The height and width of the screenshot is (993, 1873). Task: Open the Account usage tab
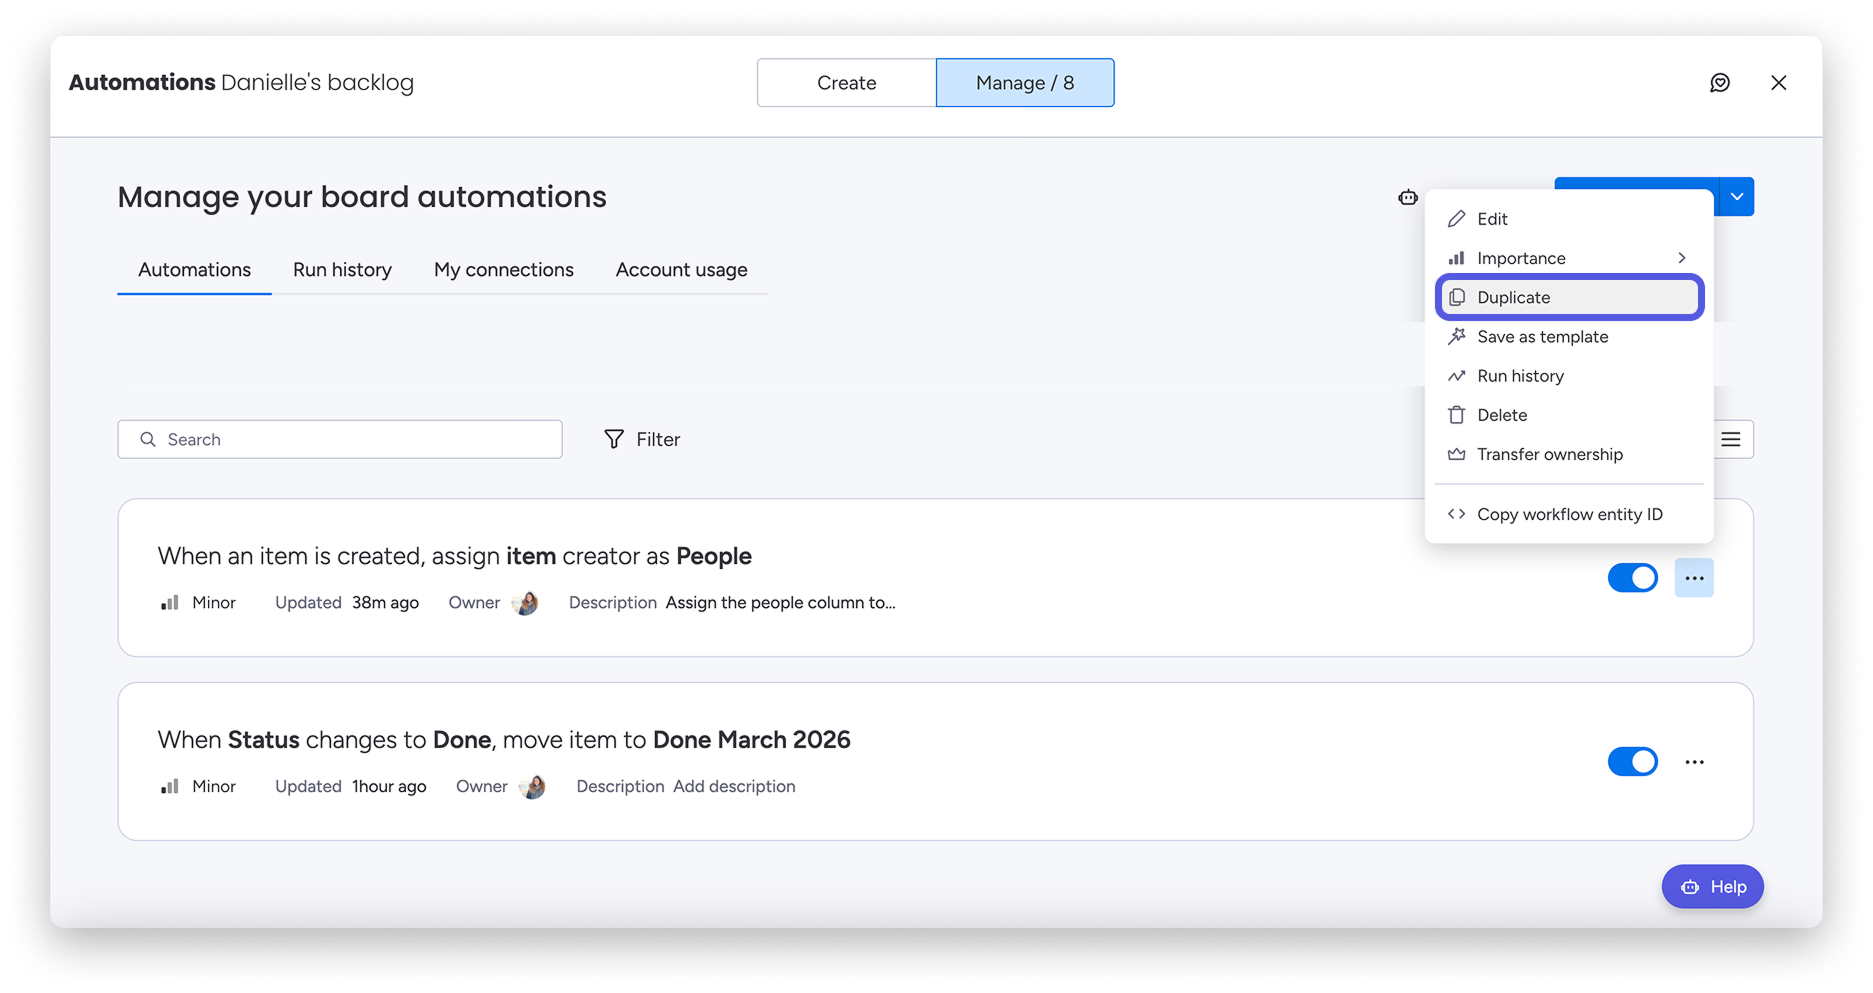681,270
